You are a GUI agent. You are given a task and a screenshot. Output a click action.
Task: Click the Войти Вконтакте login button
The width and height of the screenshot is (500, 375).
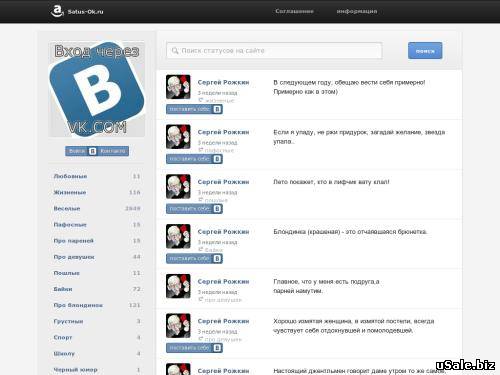tap(97, 151)
